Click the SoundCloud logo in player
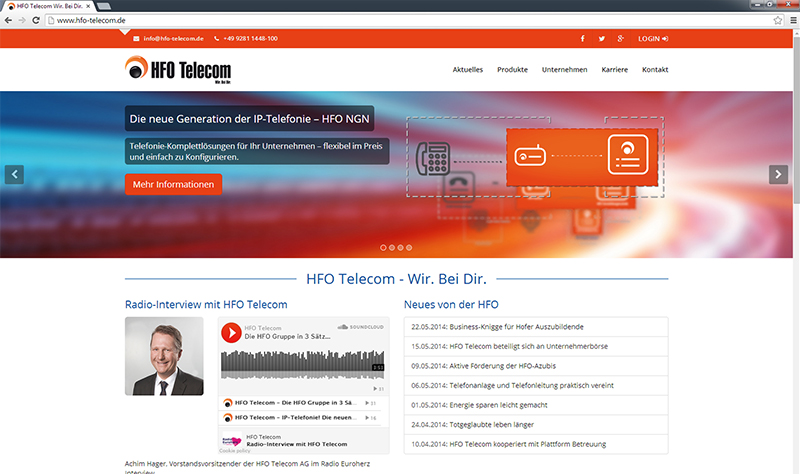 pyautogui.click(x=360, y=326)
